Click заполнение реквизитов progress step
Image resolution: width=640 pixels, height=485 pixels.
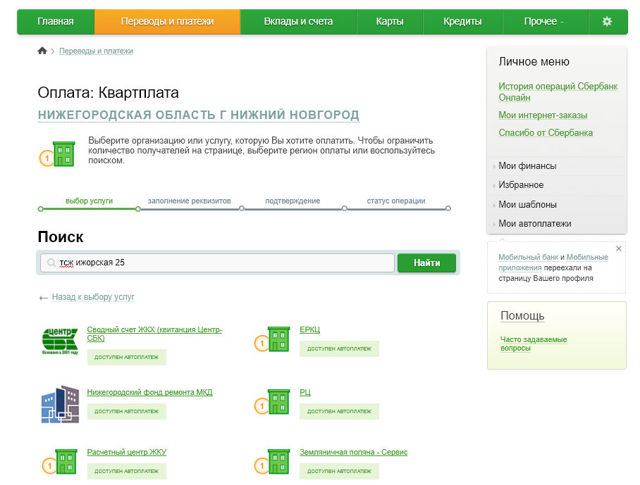[189, 201]
